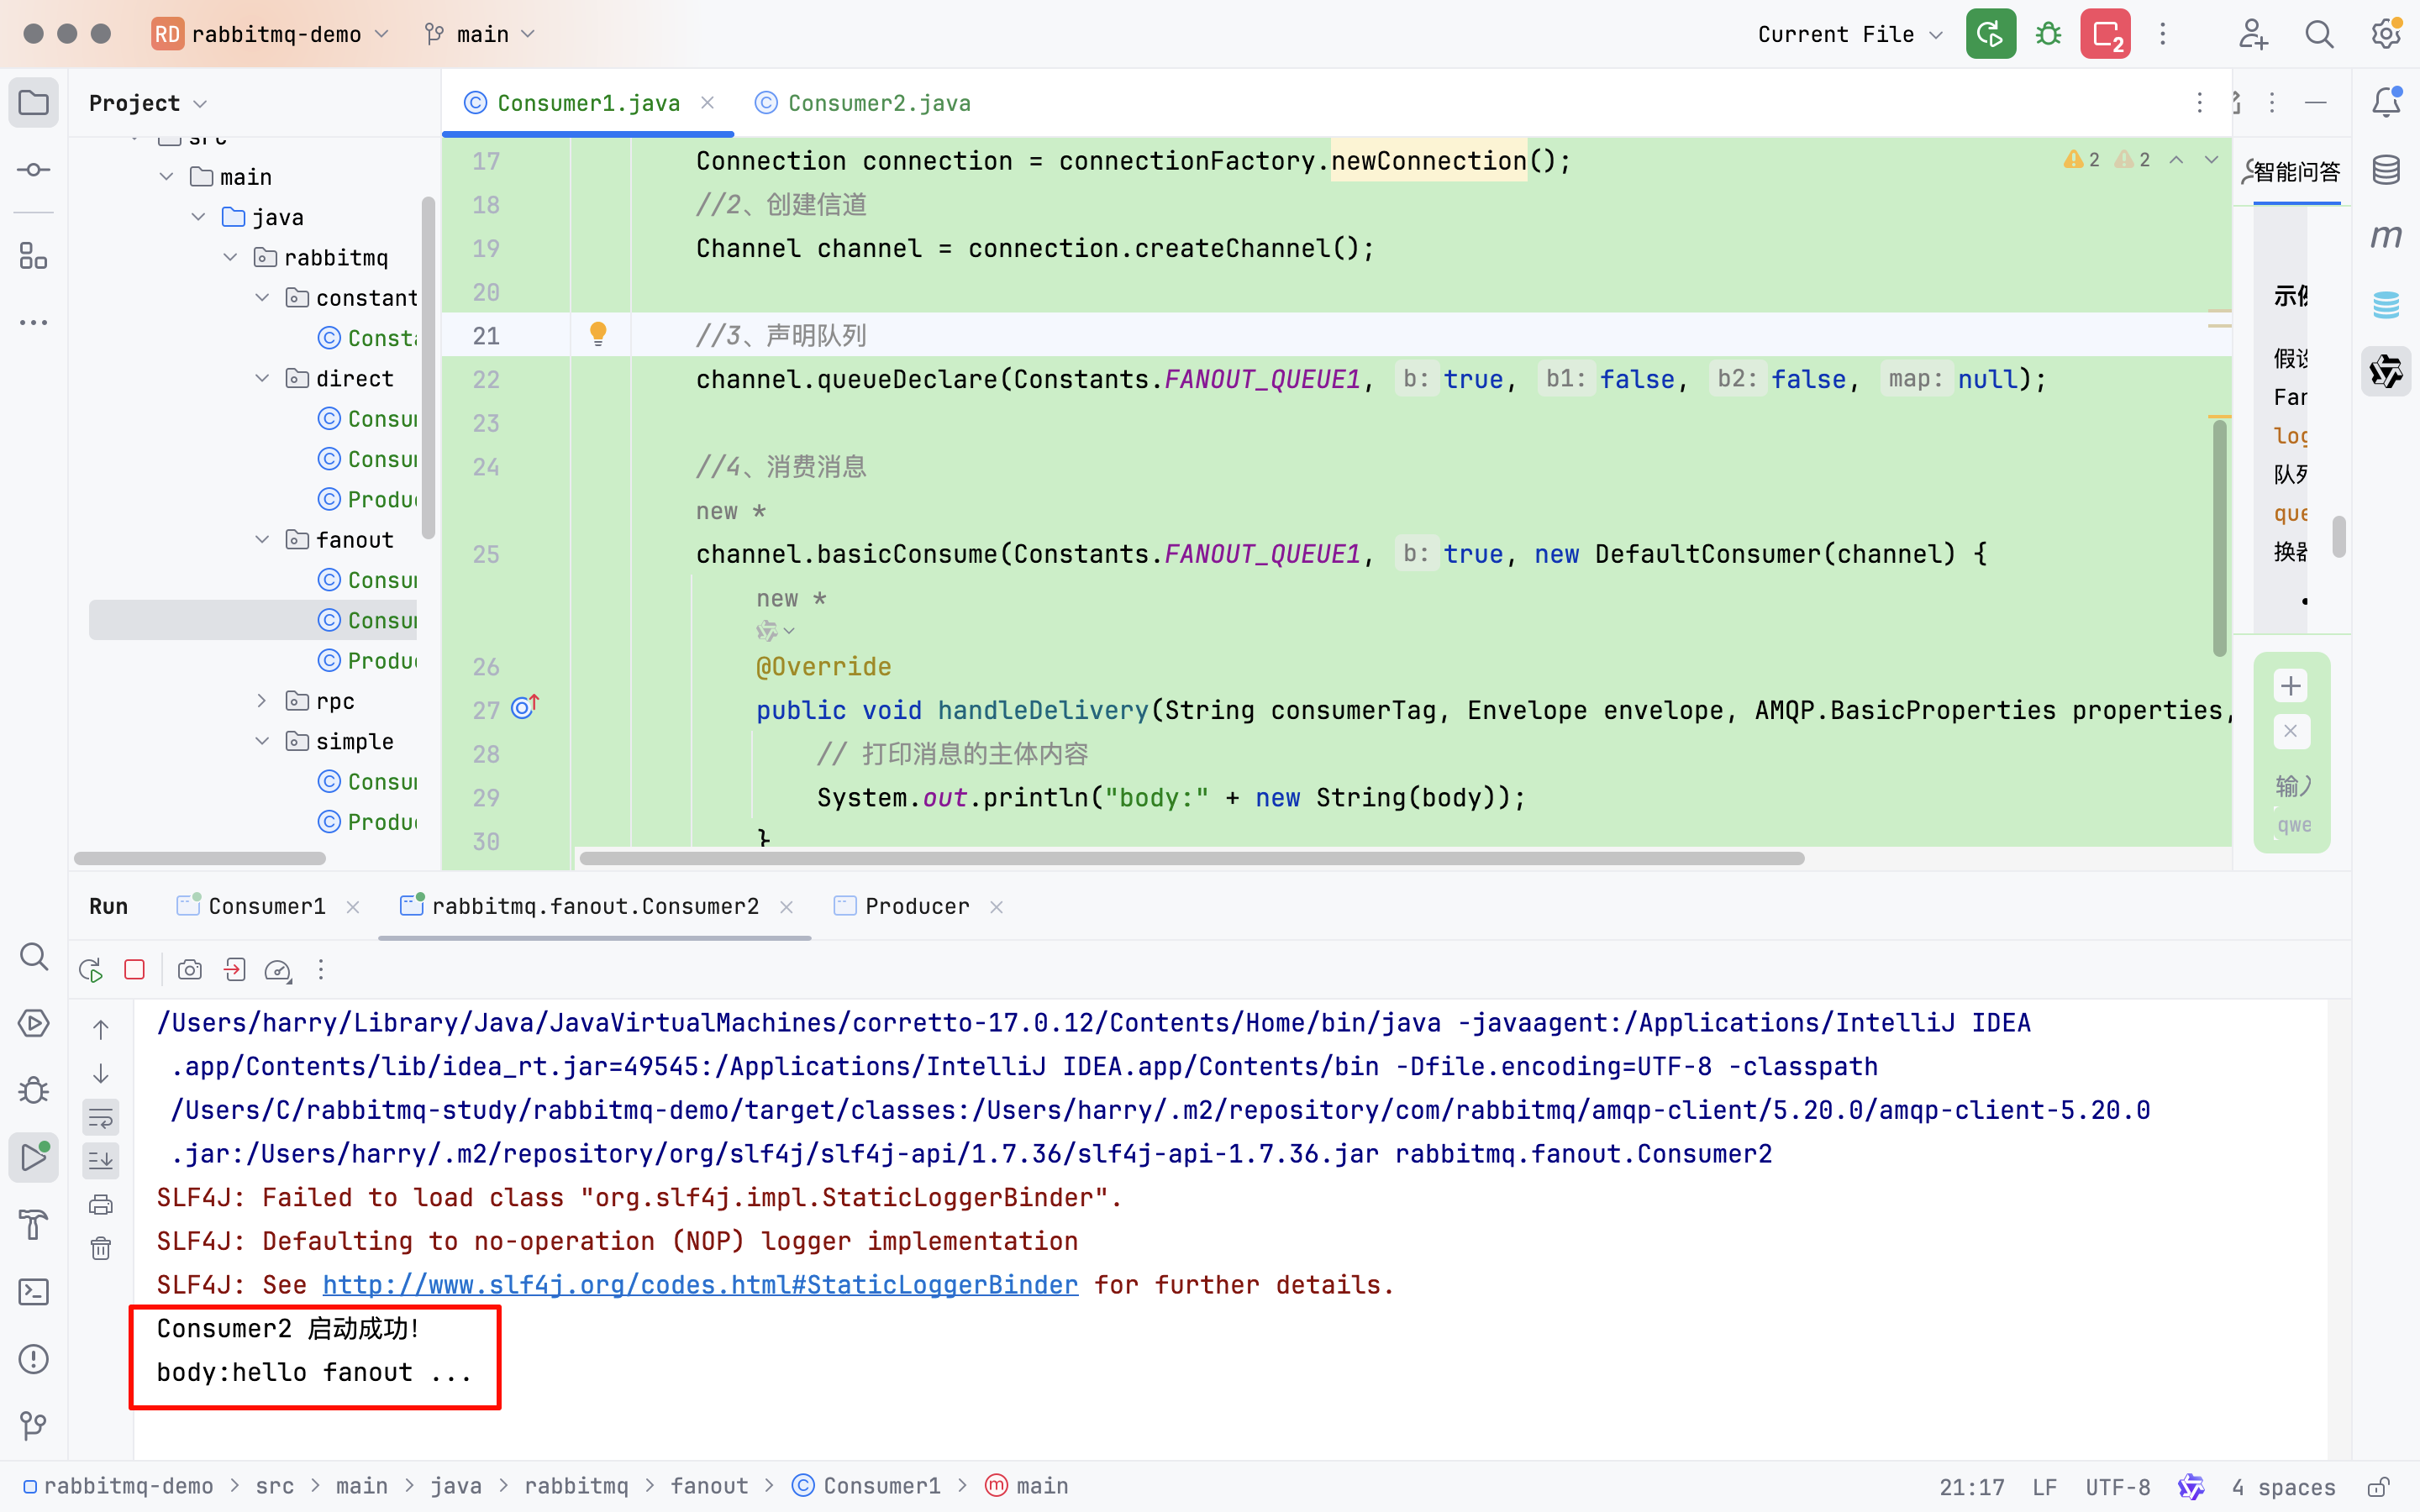Click the Rerun Consumer2 icon in Run toolbar

click(91, 970)
